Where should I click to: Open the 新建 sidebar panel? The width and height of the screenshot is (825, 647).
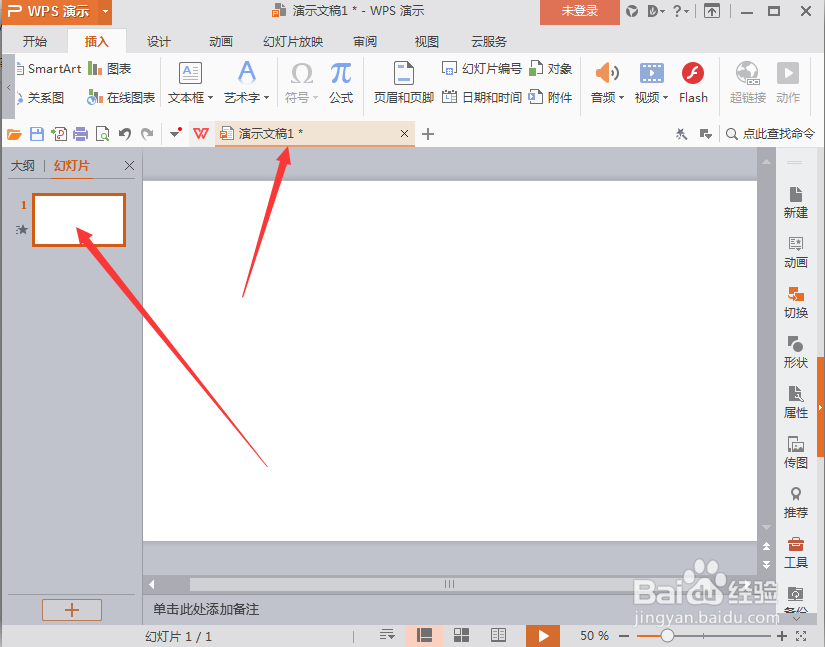pyautogui.click(x=796, y=203)
